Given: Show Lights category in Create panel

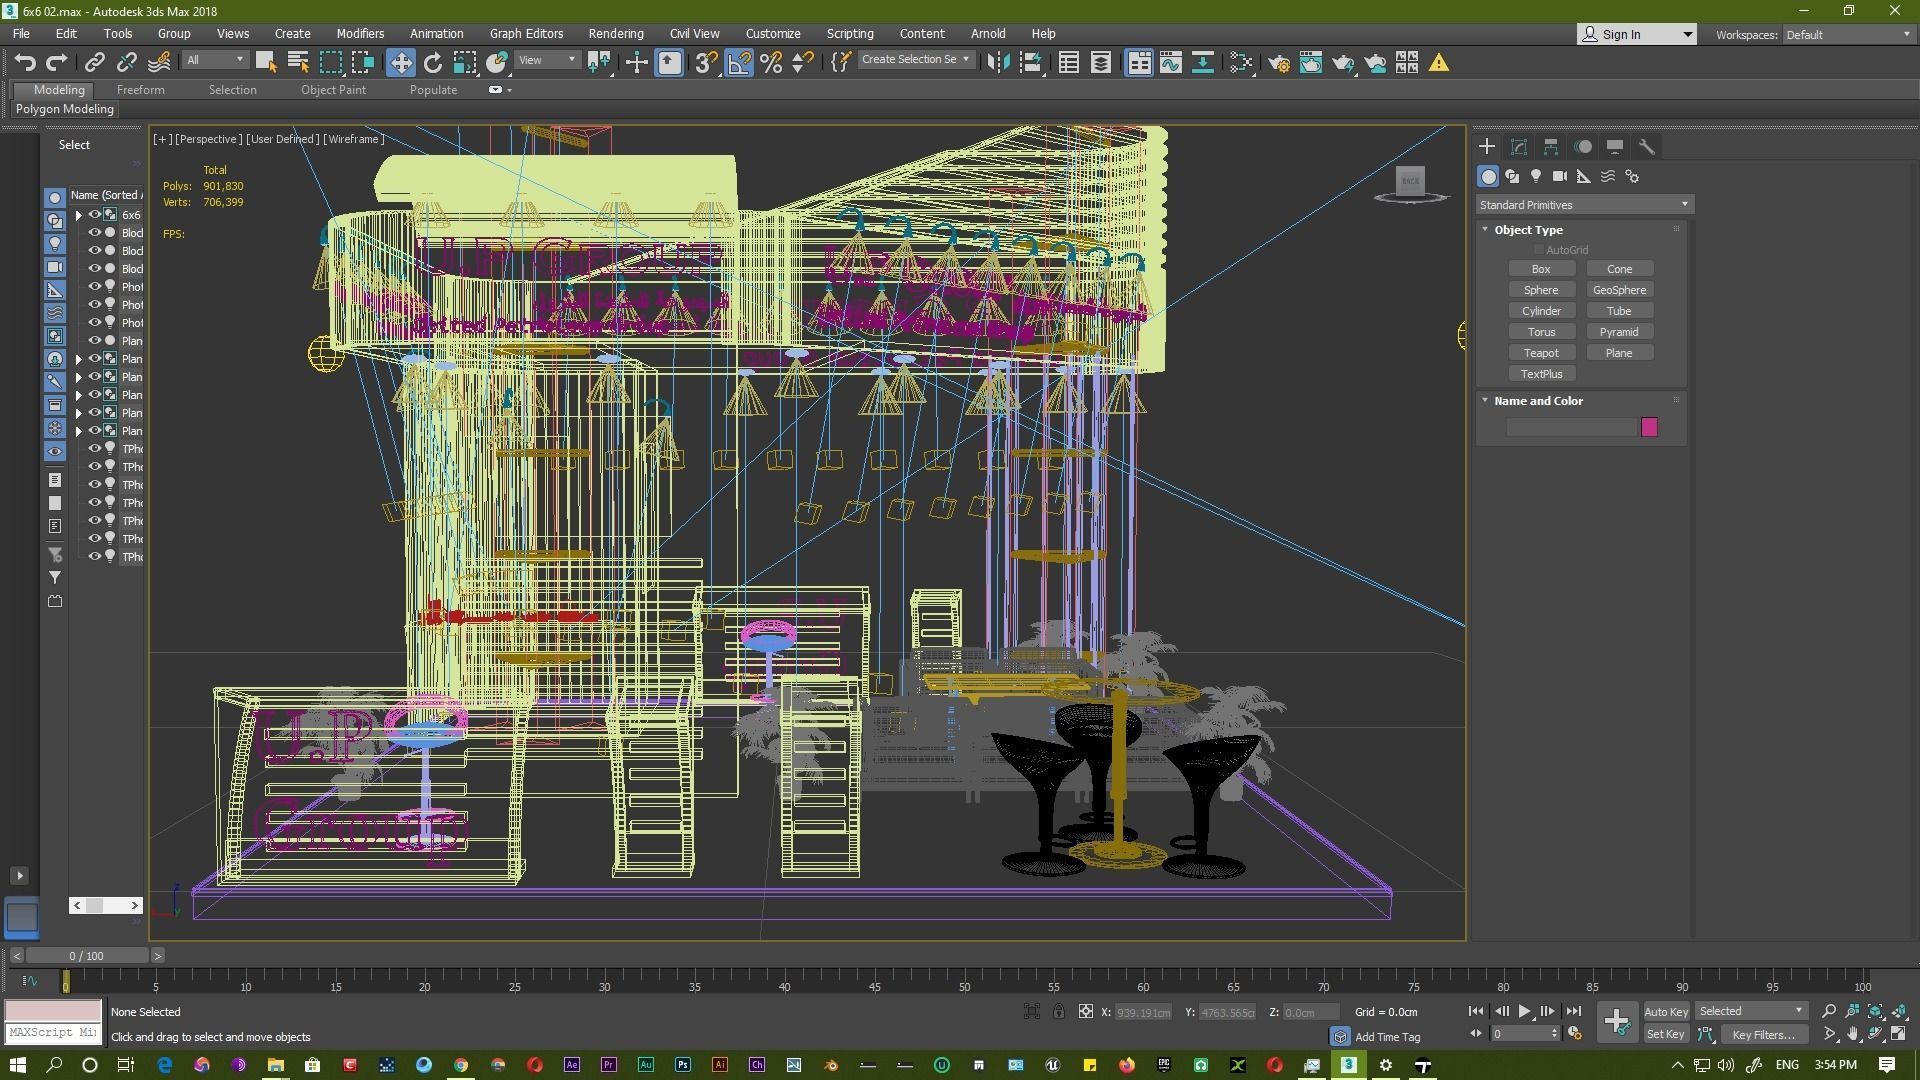Looking at the screenshot, I should tap(1536, 176).
